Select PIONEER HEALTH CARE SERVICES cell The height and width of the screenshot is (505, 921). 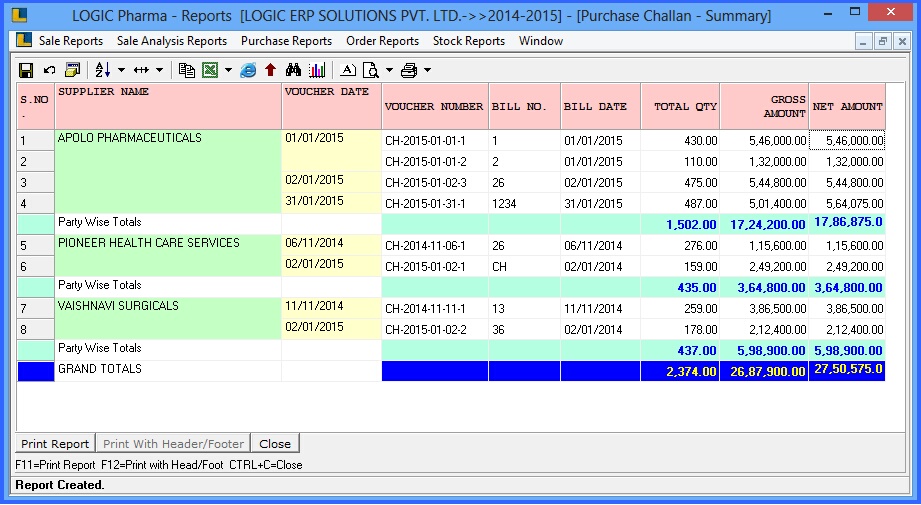[x=168, y=255]
